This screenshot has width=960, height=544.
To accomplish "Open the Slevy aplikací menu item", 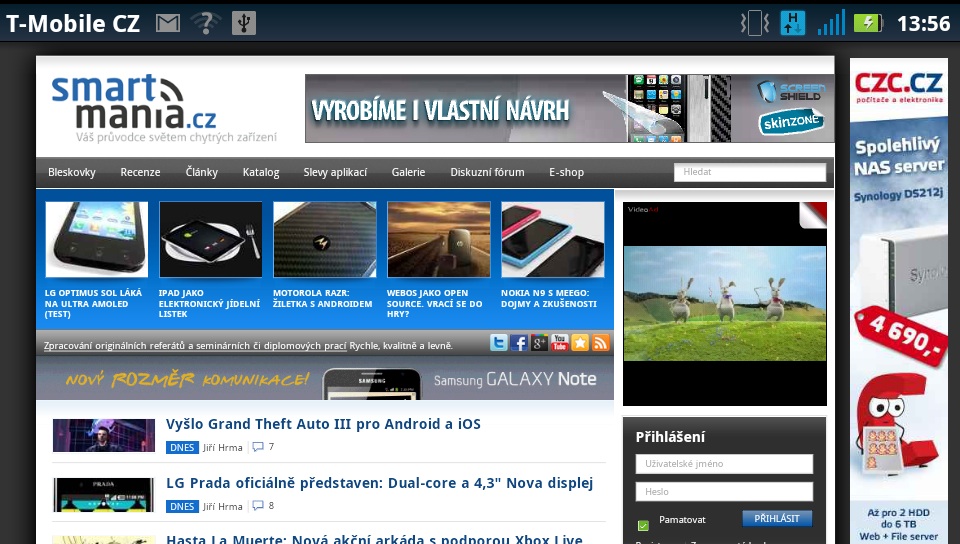I will tap(335, 173).
